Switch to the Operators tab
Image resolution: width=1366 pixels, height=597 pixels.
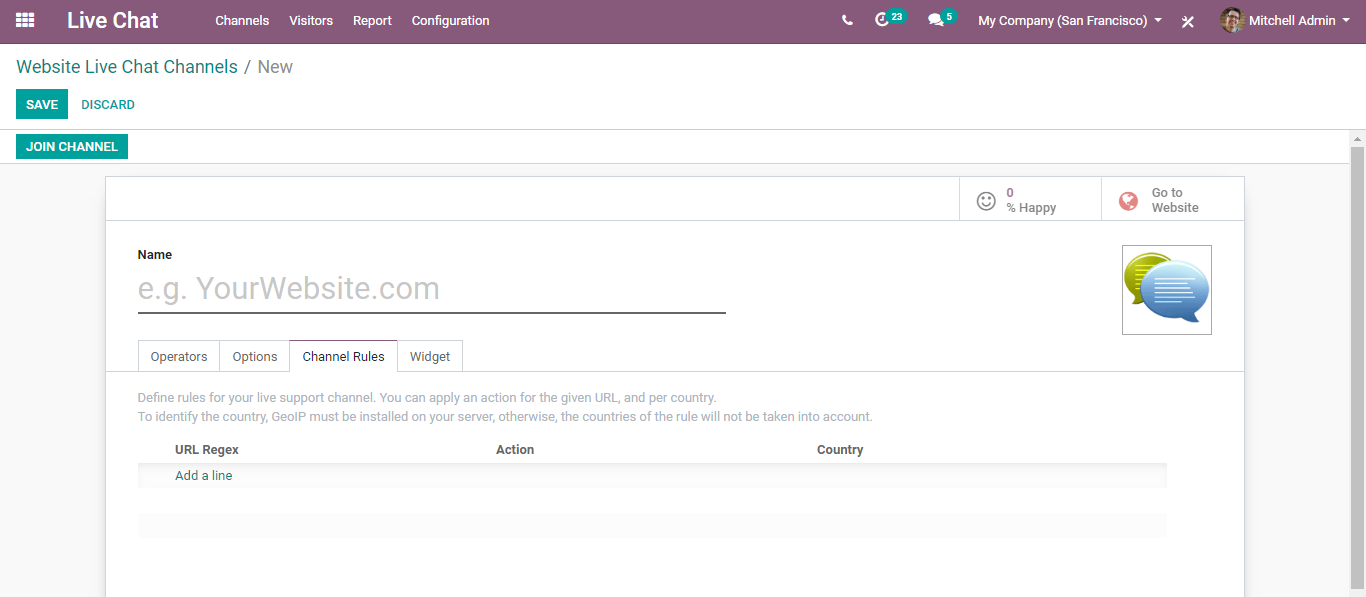179,356
